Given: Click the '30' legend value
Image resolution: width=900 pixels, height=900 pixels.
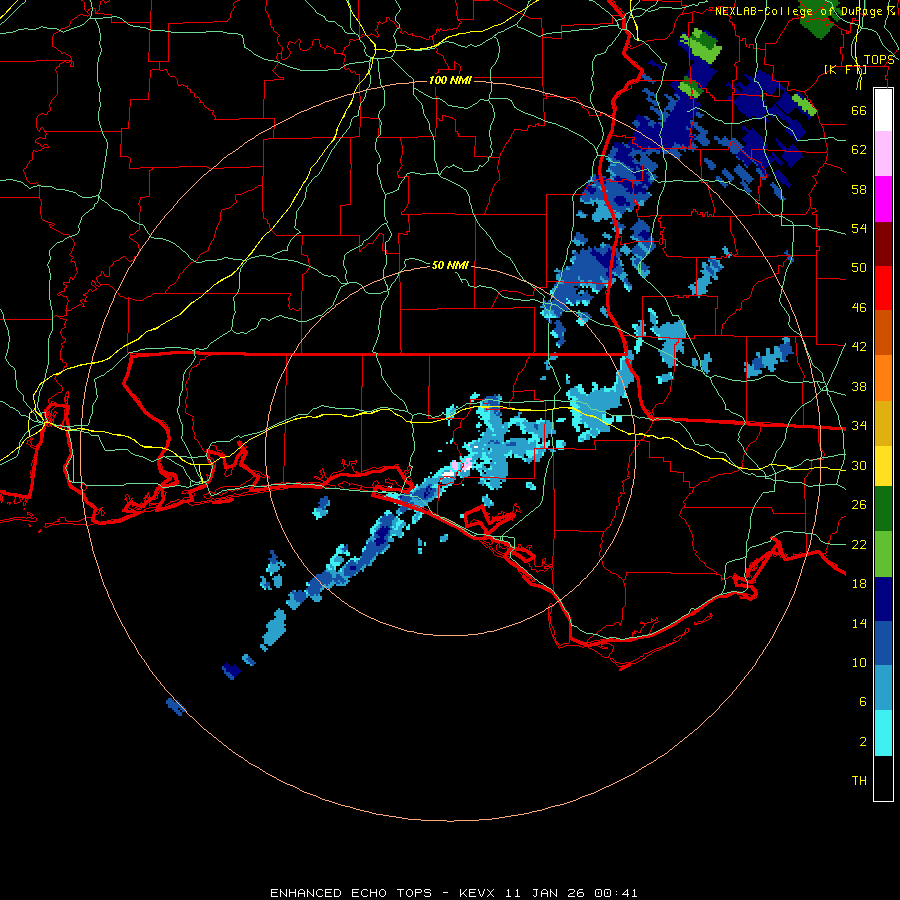Looking at the screenshot, I should pyautogui.click(x=859, y=465).
